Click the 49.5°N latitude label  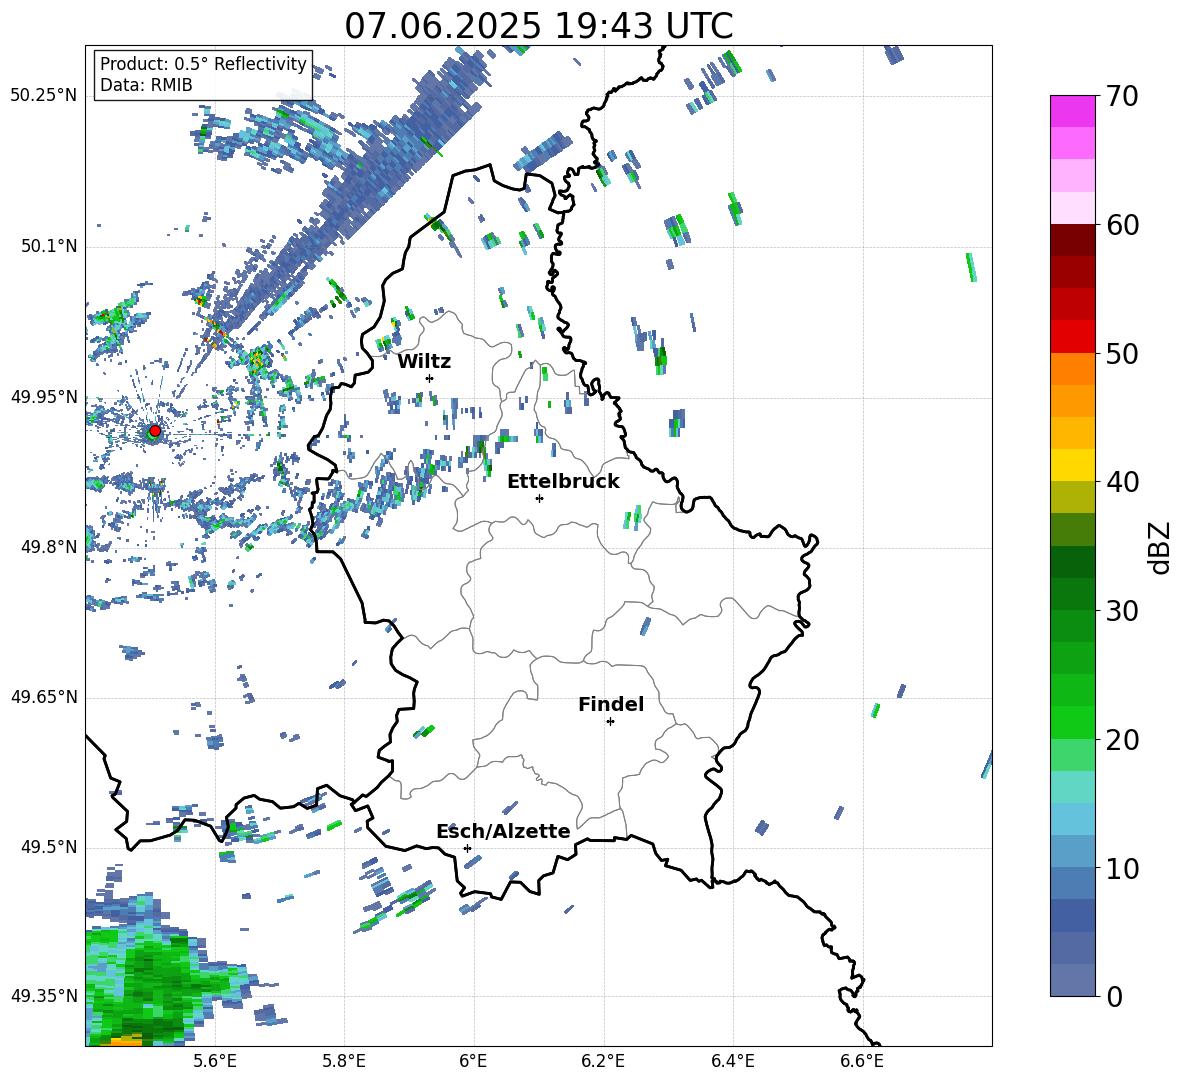tap(49, 847)
